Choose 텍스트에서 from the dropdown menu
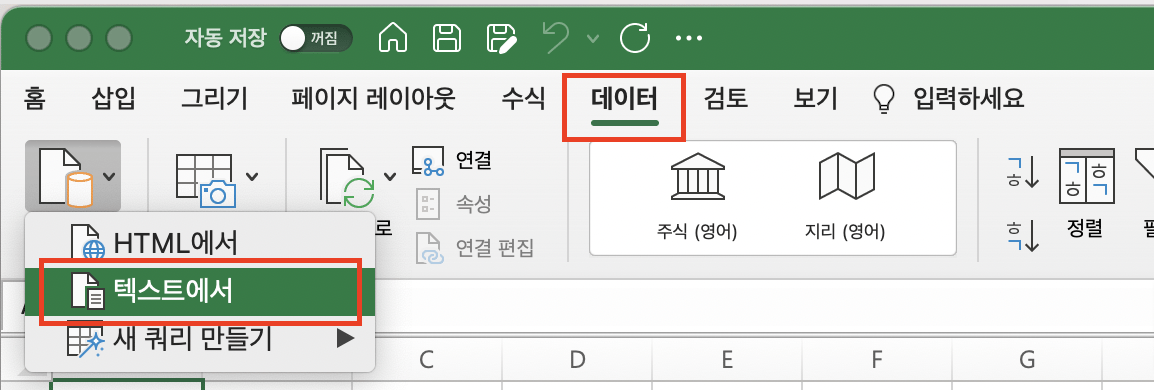The width and height of the screenshot is (1154, 390). pos(201,291)
